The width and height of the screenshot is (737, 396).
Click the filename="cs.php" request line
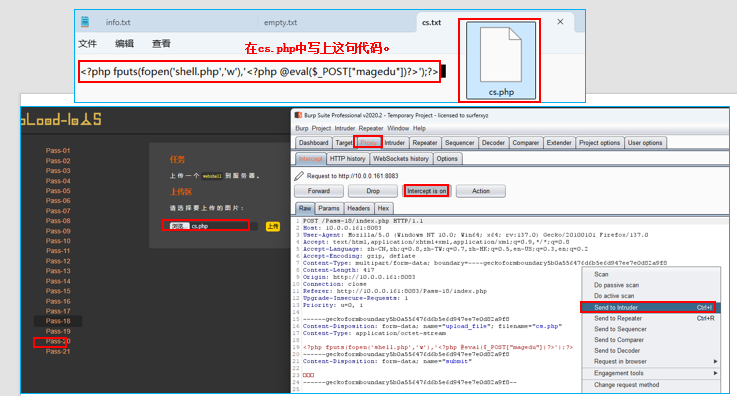click(x=432, y=326)
